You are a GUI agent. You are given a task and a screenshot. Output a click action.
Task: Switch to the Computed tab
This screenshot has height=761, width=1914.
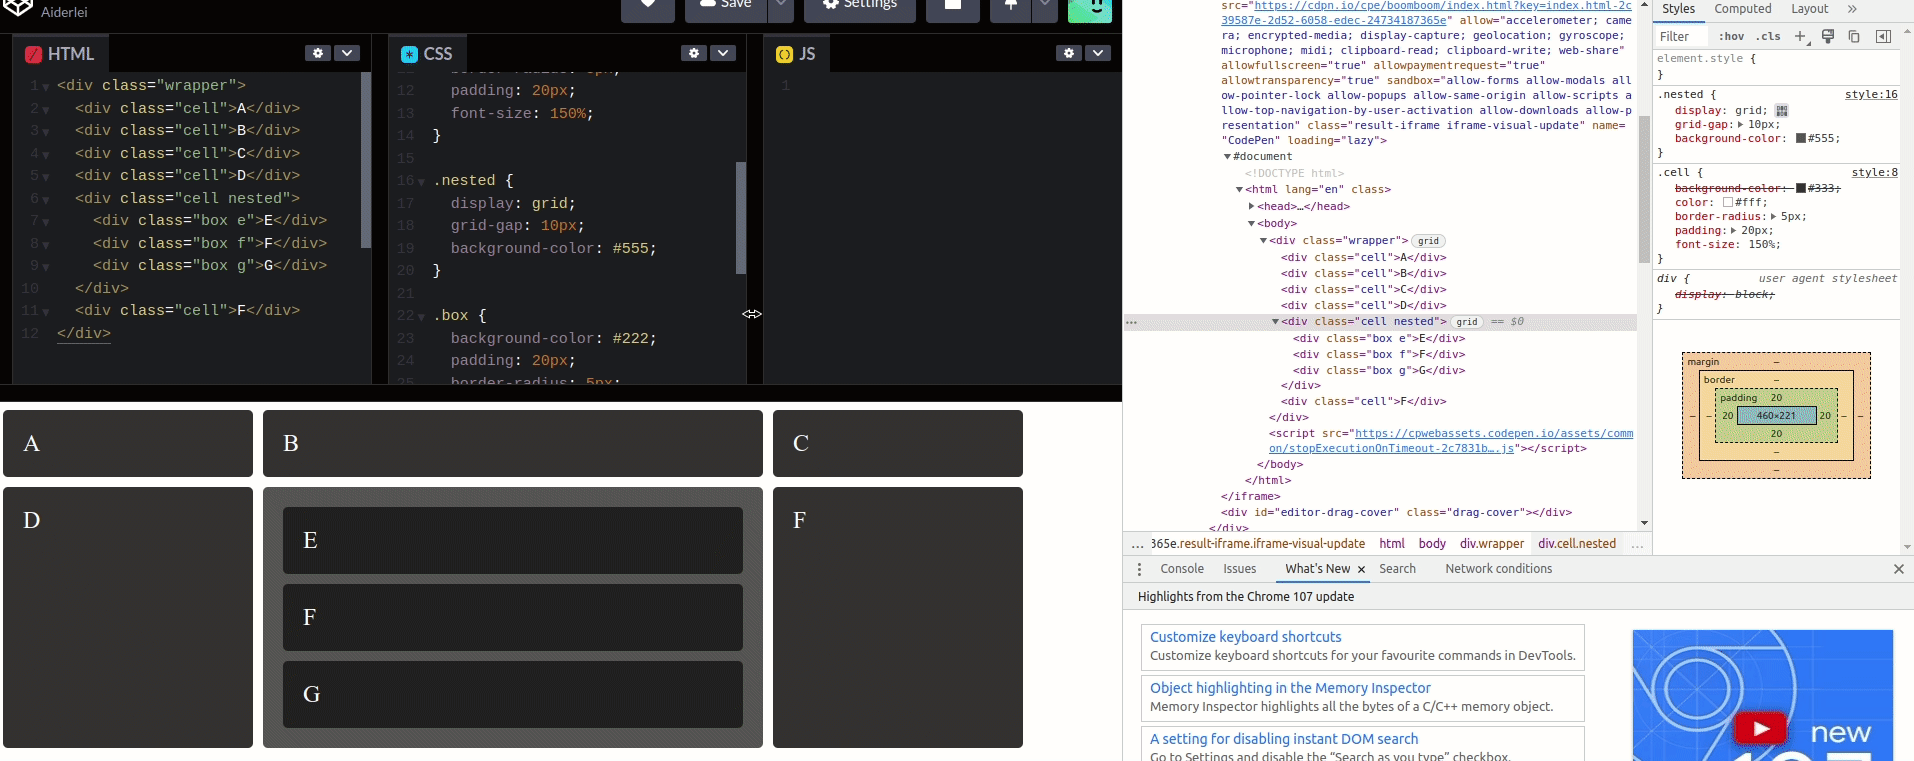pyautogui.click(x=1742, y=9)
